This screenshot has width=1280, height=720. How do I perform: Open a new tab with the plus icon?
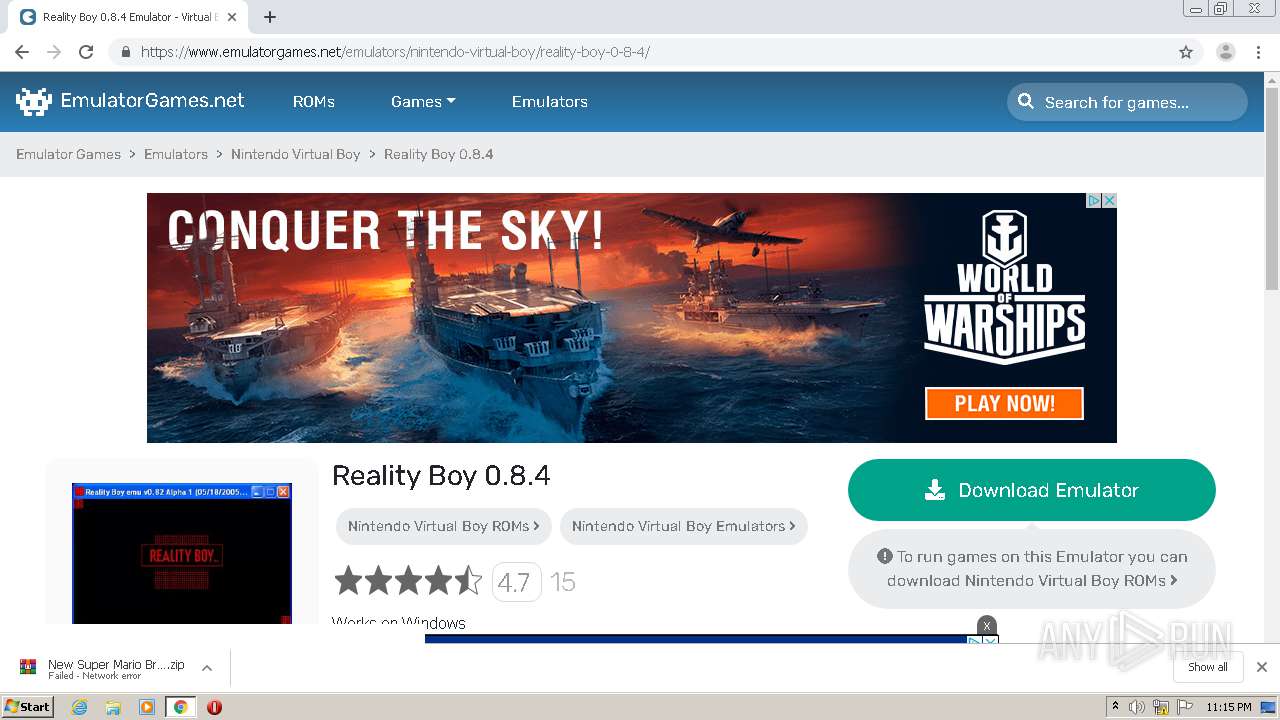[270, 17]
